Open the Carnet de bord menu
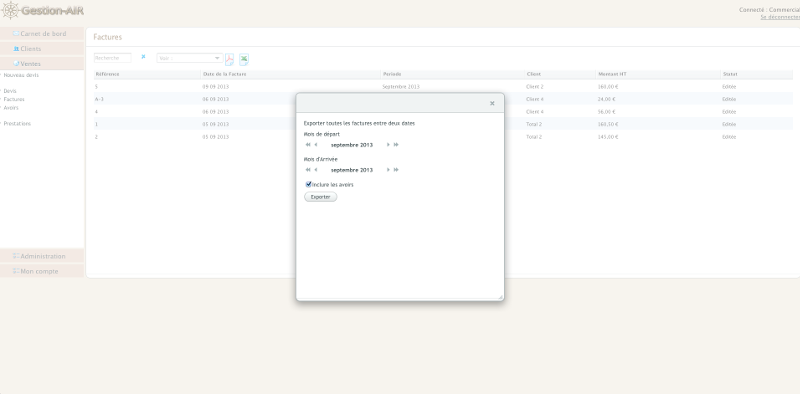 pos(42,34)
